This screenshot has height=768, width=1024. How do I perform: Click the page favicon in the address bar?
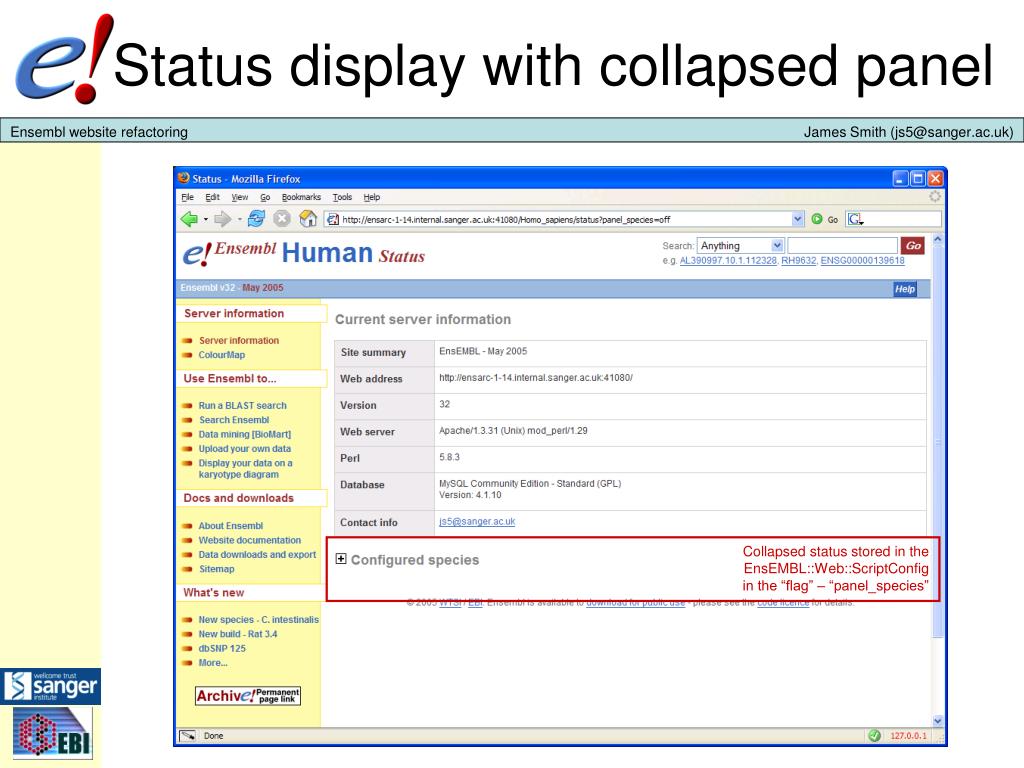[x=332, y=219]
